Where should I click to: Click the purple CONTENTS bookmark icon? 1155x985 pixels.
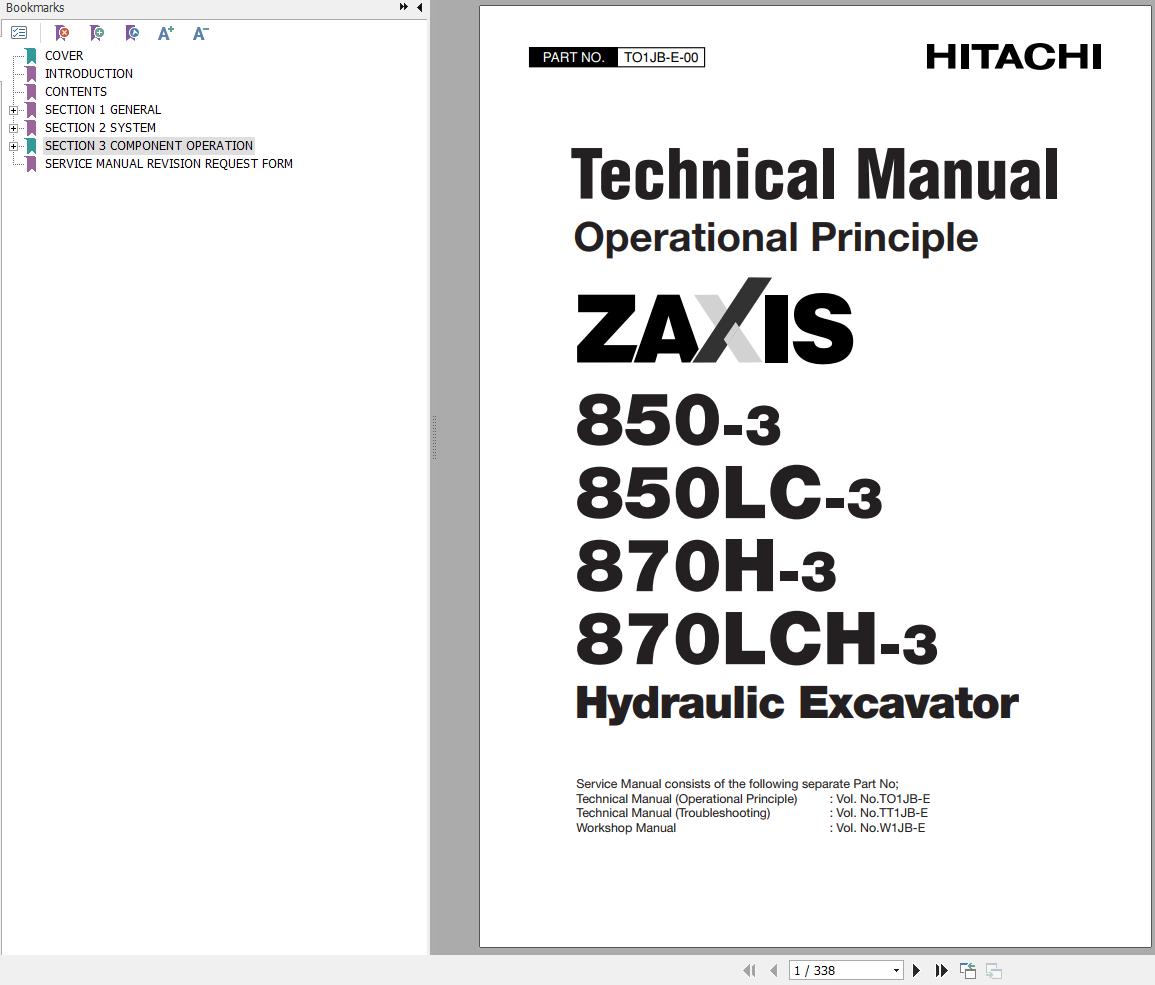32,91
